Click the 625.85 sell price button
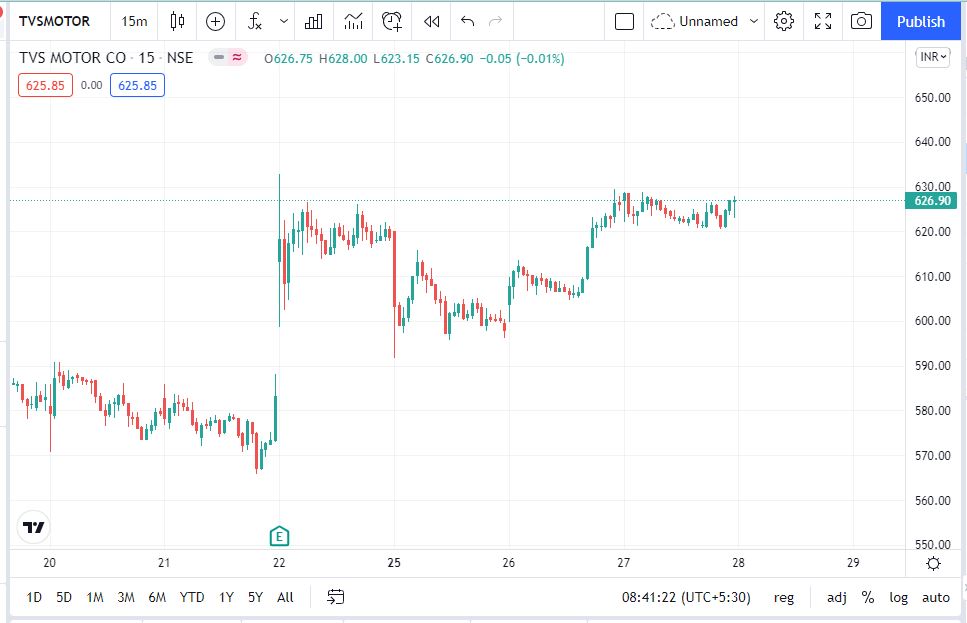Screen dimensions: 967x623 (45, 85)
